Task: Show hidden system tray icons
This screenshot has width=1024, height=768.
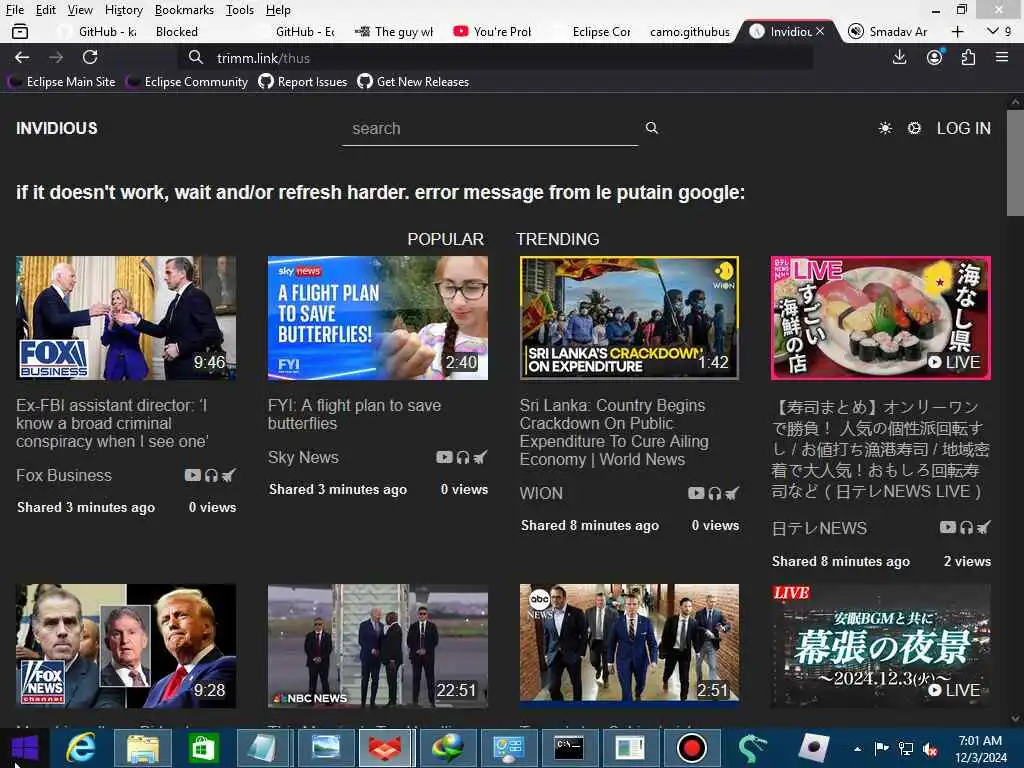Action: click(x=857, y=749)
